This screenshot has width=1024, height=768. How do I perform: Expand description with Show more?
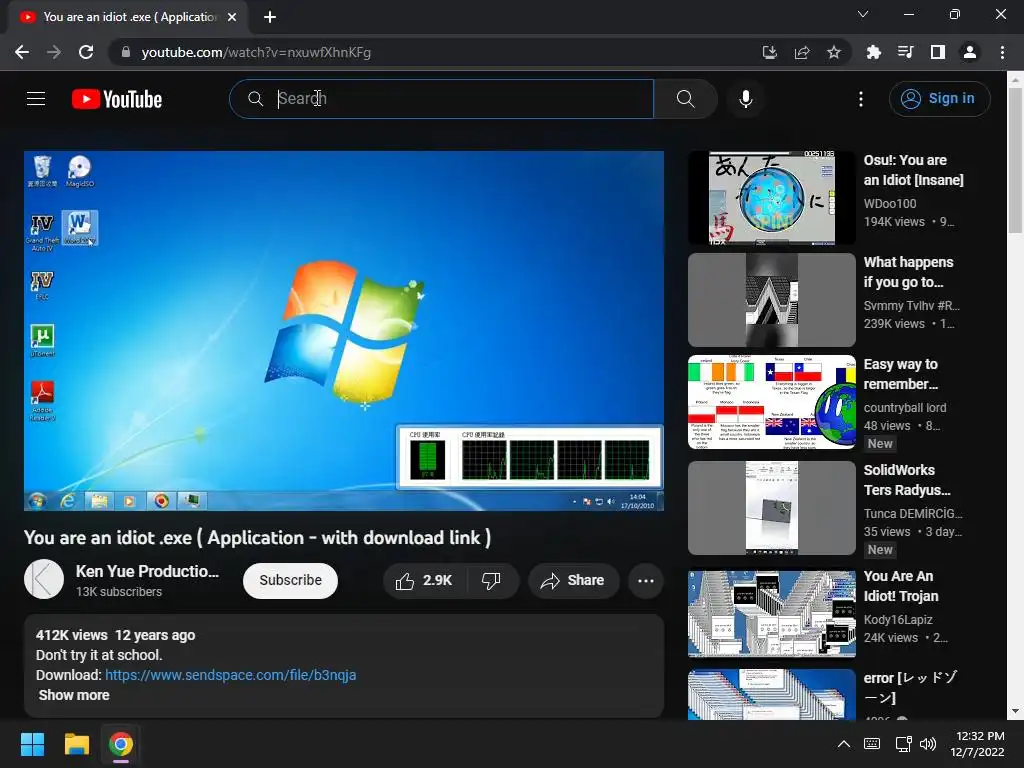coord(74,696)
